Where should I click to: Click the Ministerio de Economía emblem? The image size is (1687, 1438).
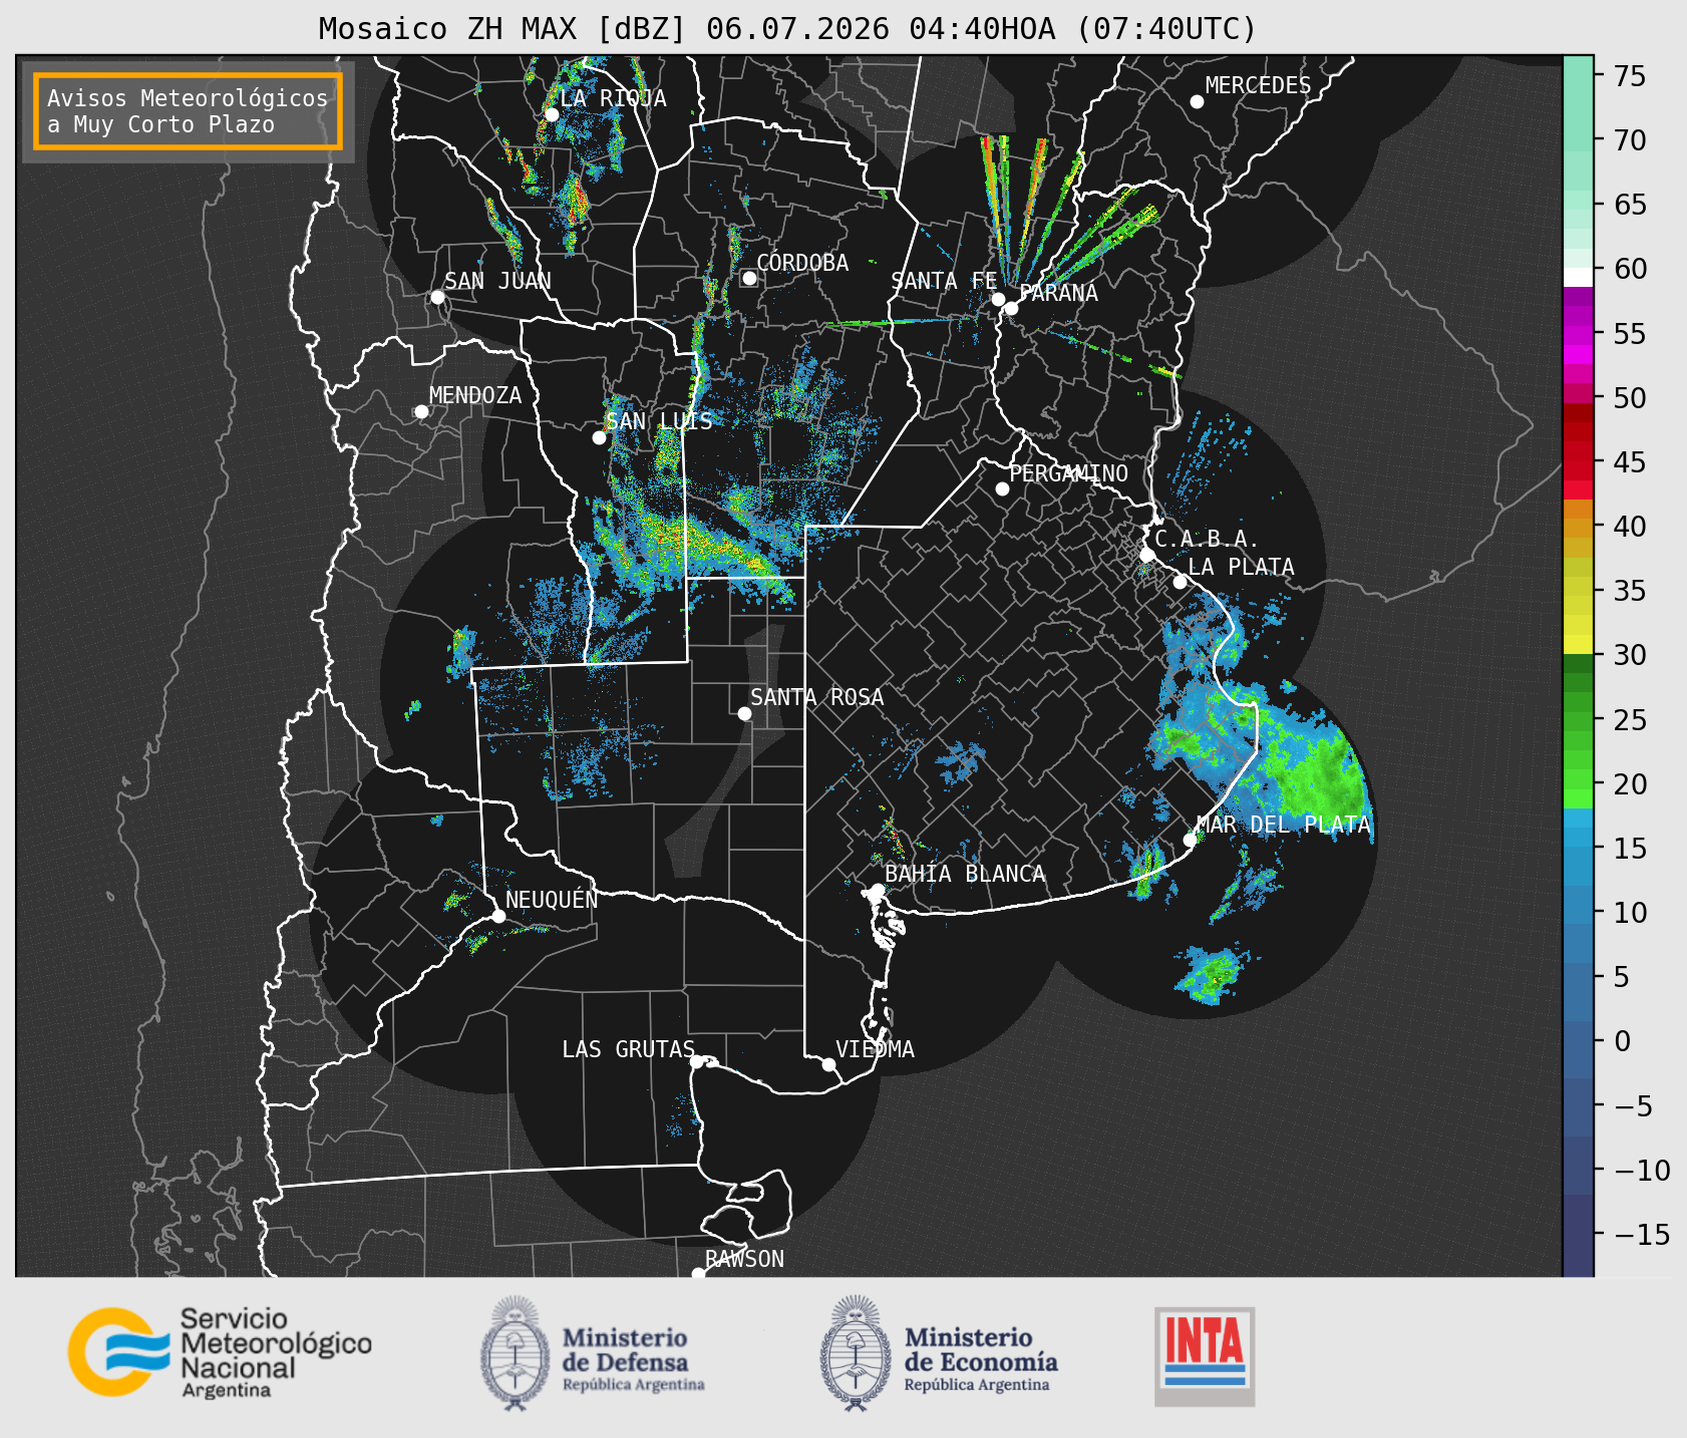point(855,1353)
